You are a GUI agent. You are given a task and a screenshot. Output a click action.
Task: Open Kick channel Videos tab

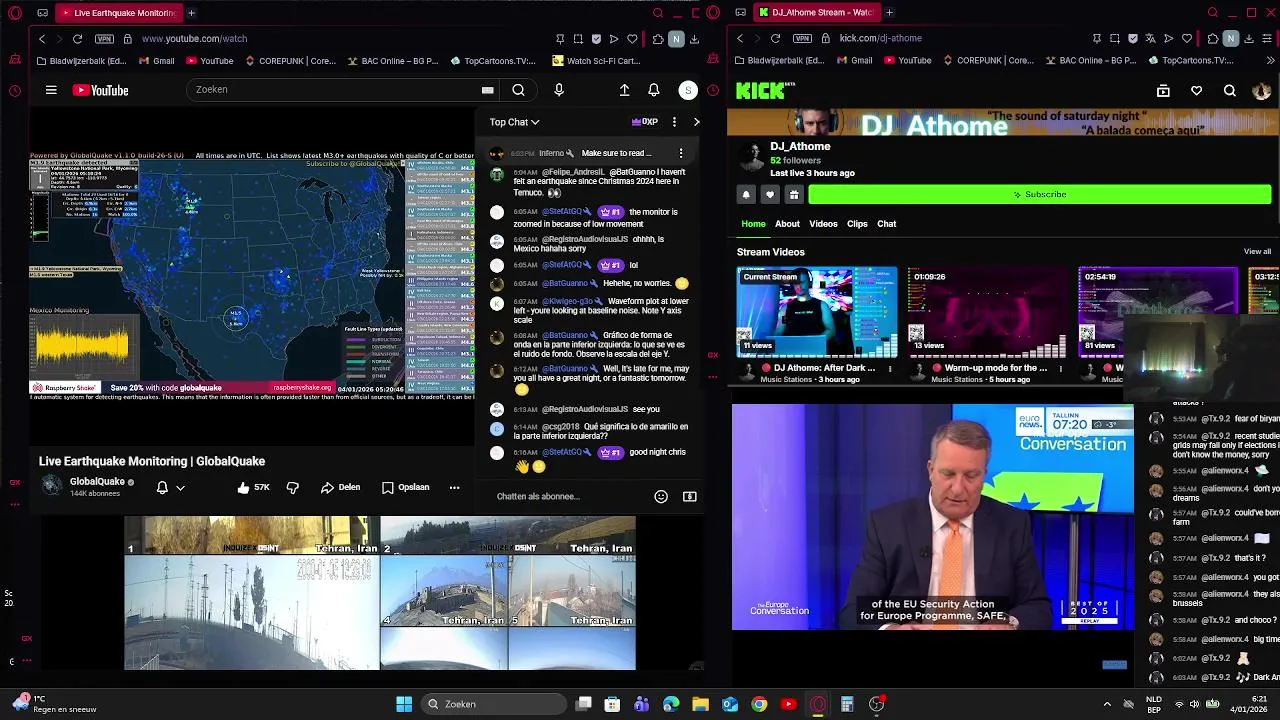point(823,224)
